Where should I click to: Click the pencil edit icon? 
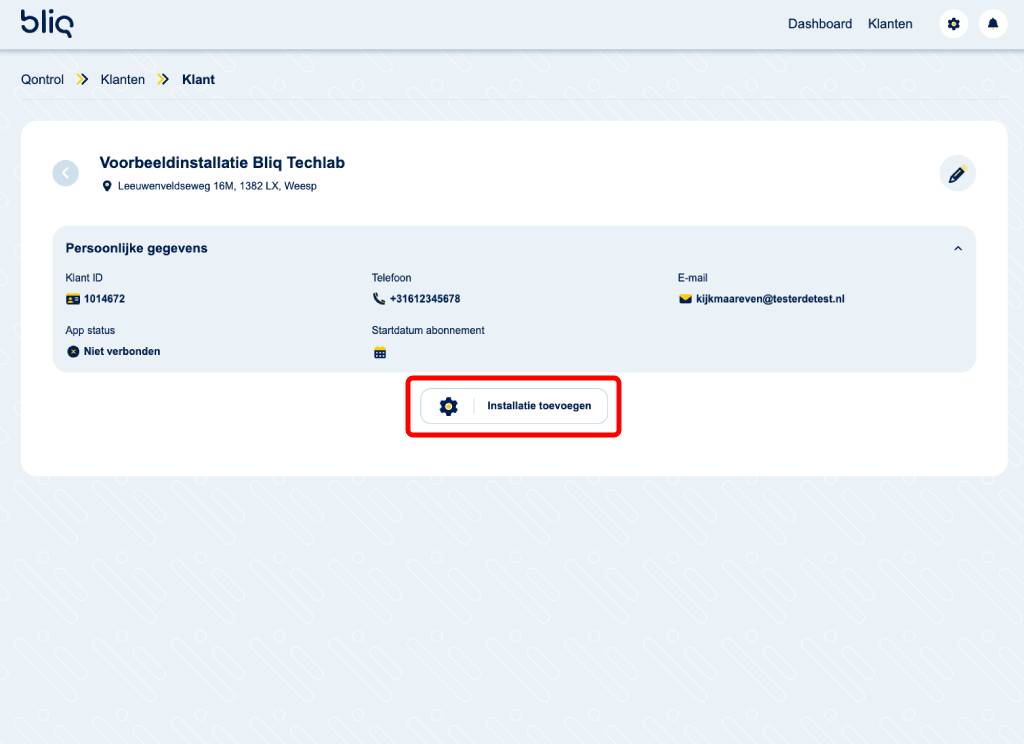[957, 174]
